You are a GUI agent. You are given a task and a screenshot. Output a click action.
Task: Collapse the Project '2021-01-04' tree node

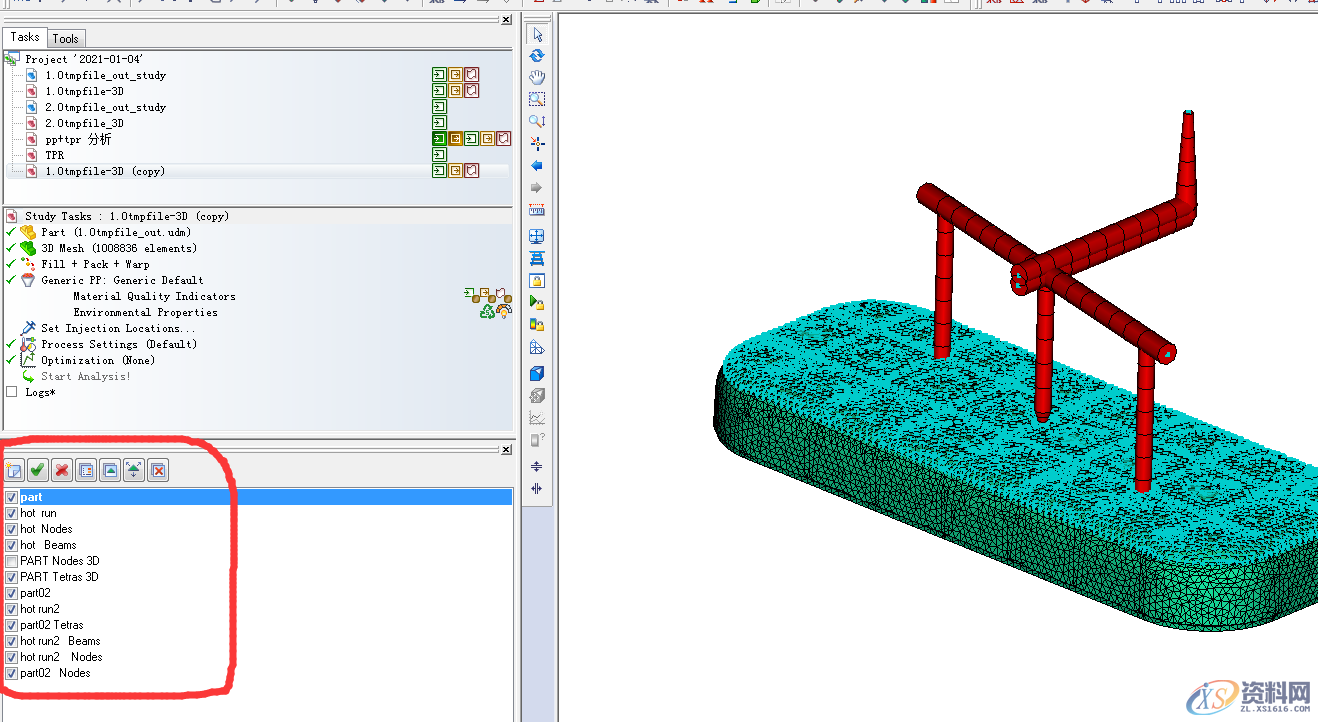tap(11, 60)
